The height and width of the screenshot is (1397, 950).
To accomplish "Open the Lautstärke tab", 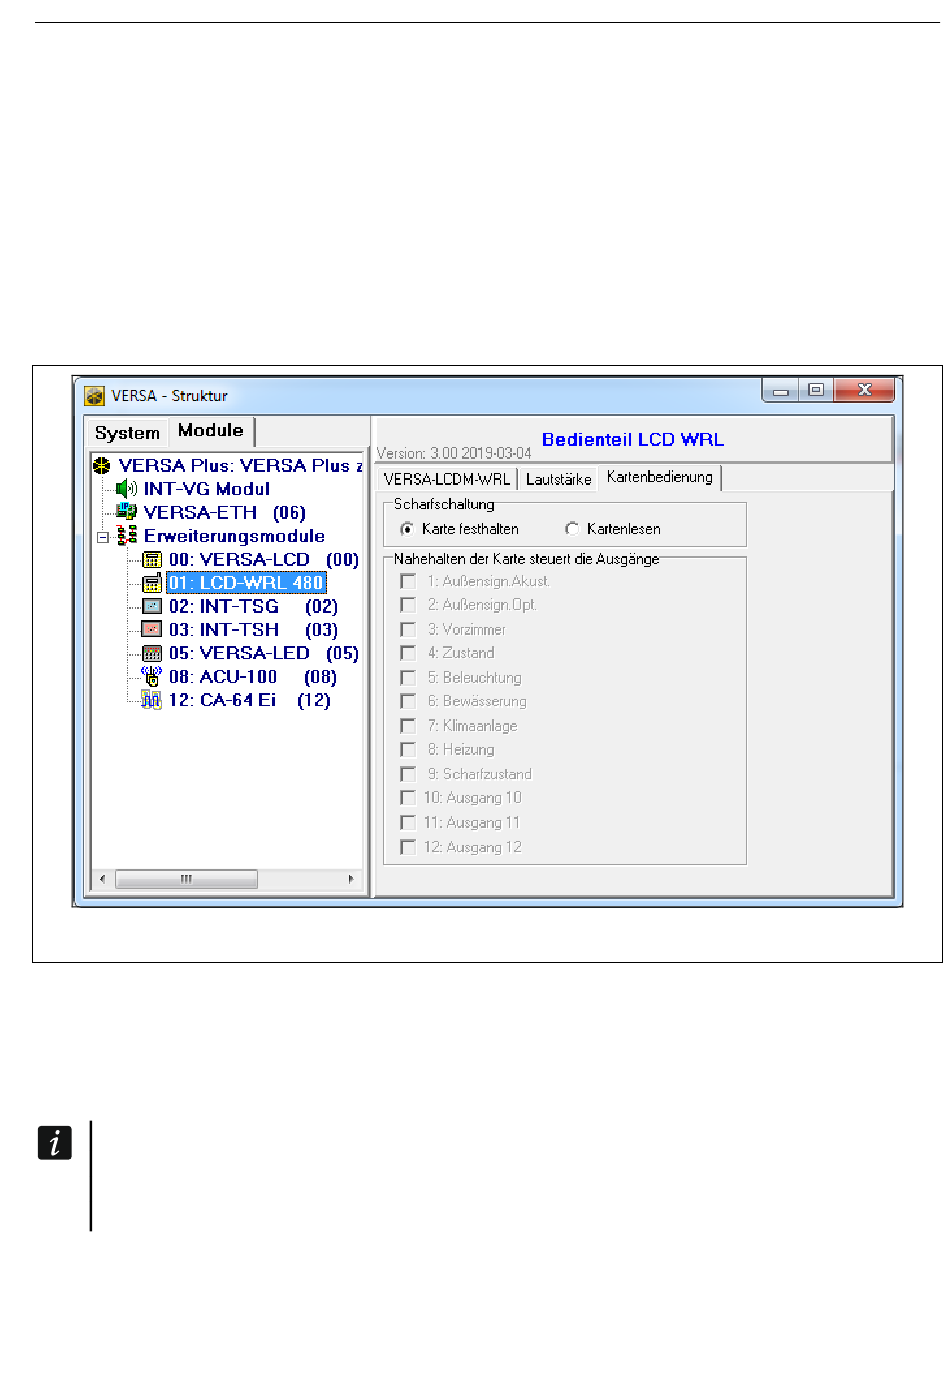I will (x=559, y=479).
